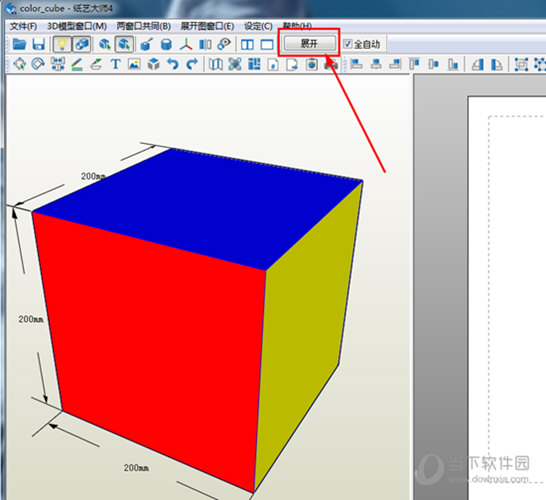The image size is (546, 500).
Task: Select the 3D axis coordinate icon
Action: 186,44
